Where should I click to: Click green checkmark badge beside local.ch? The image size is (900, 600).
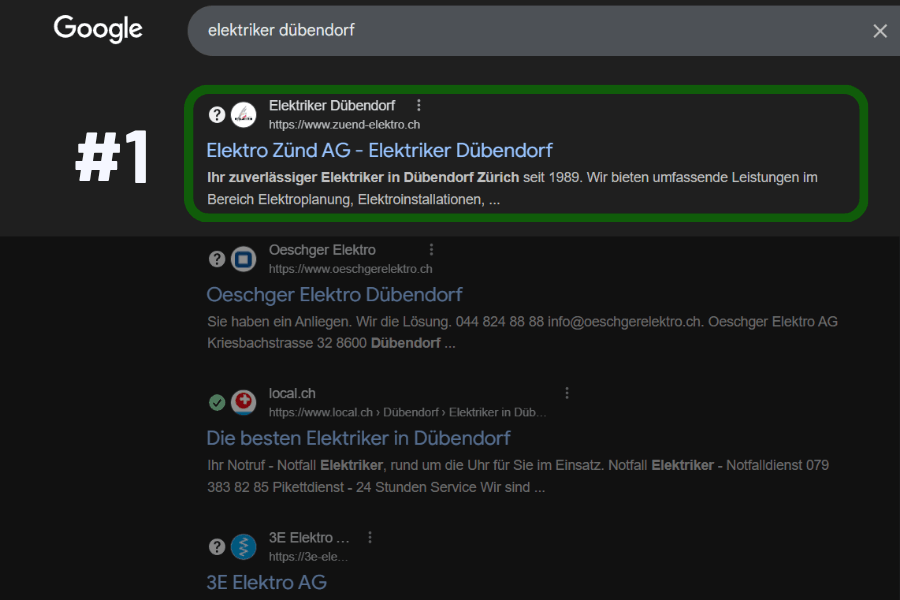[217, 402]
